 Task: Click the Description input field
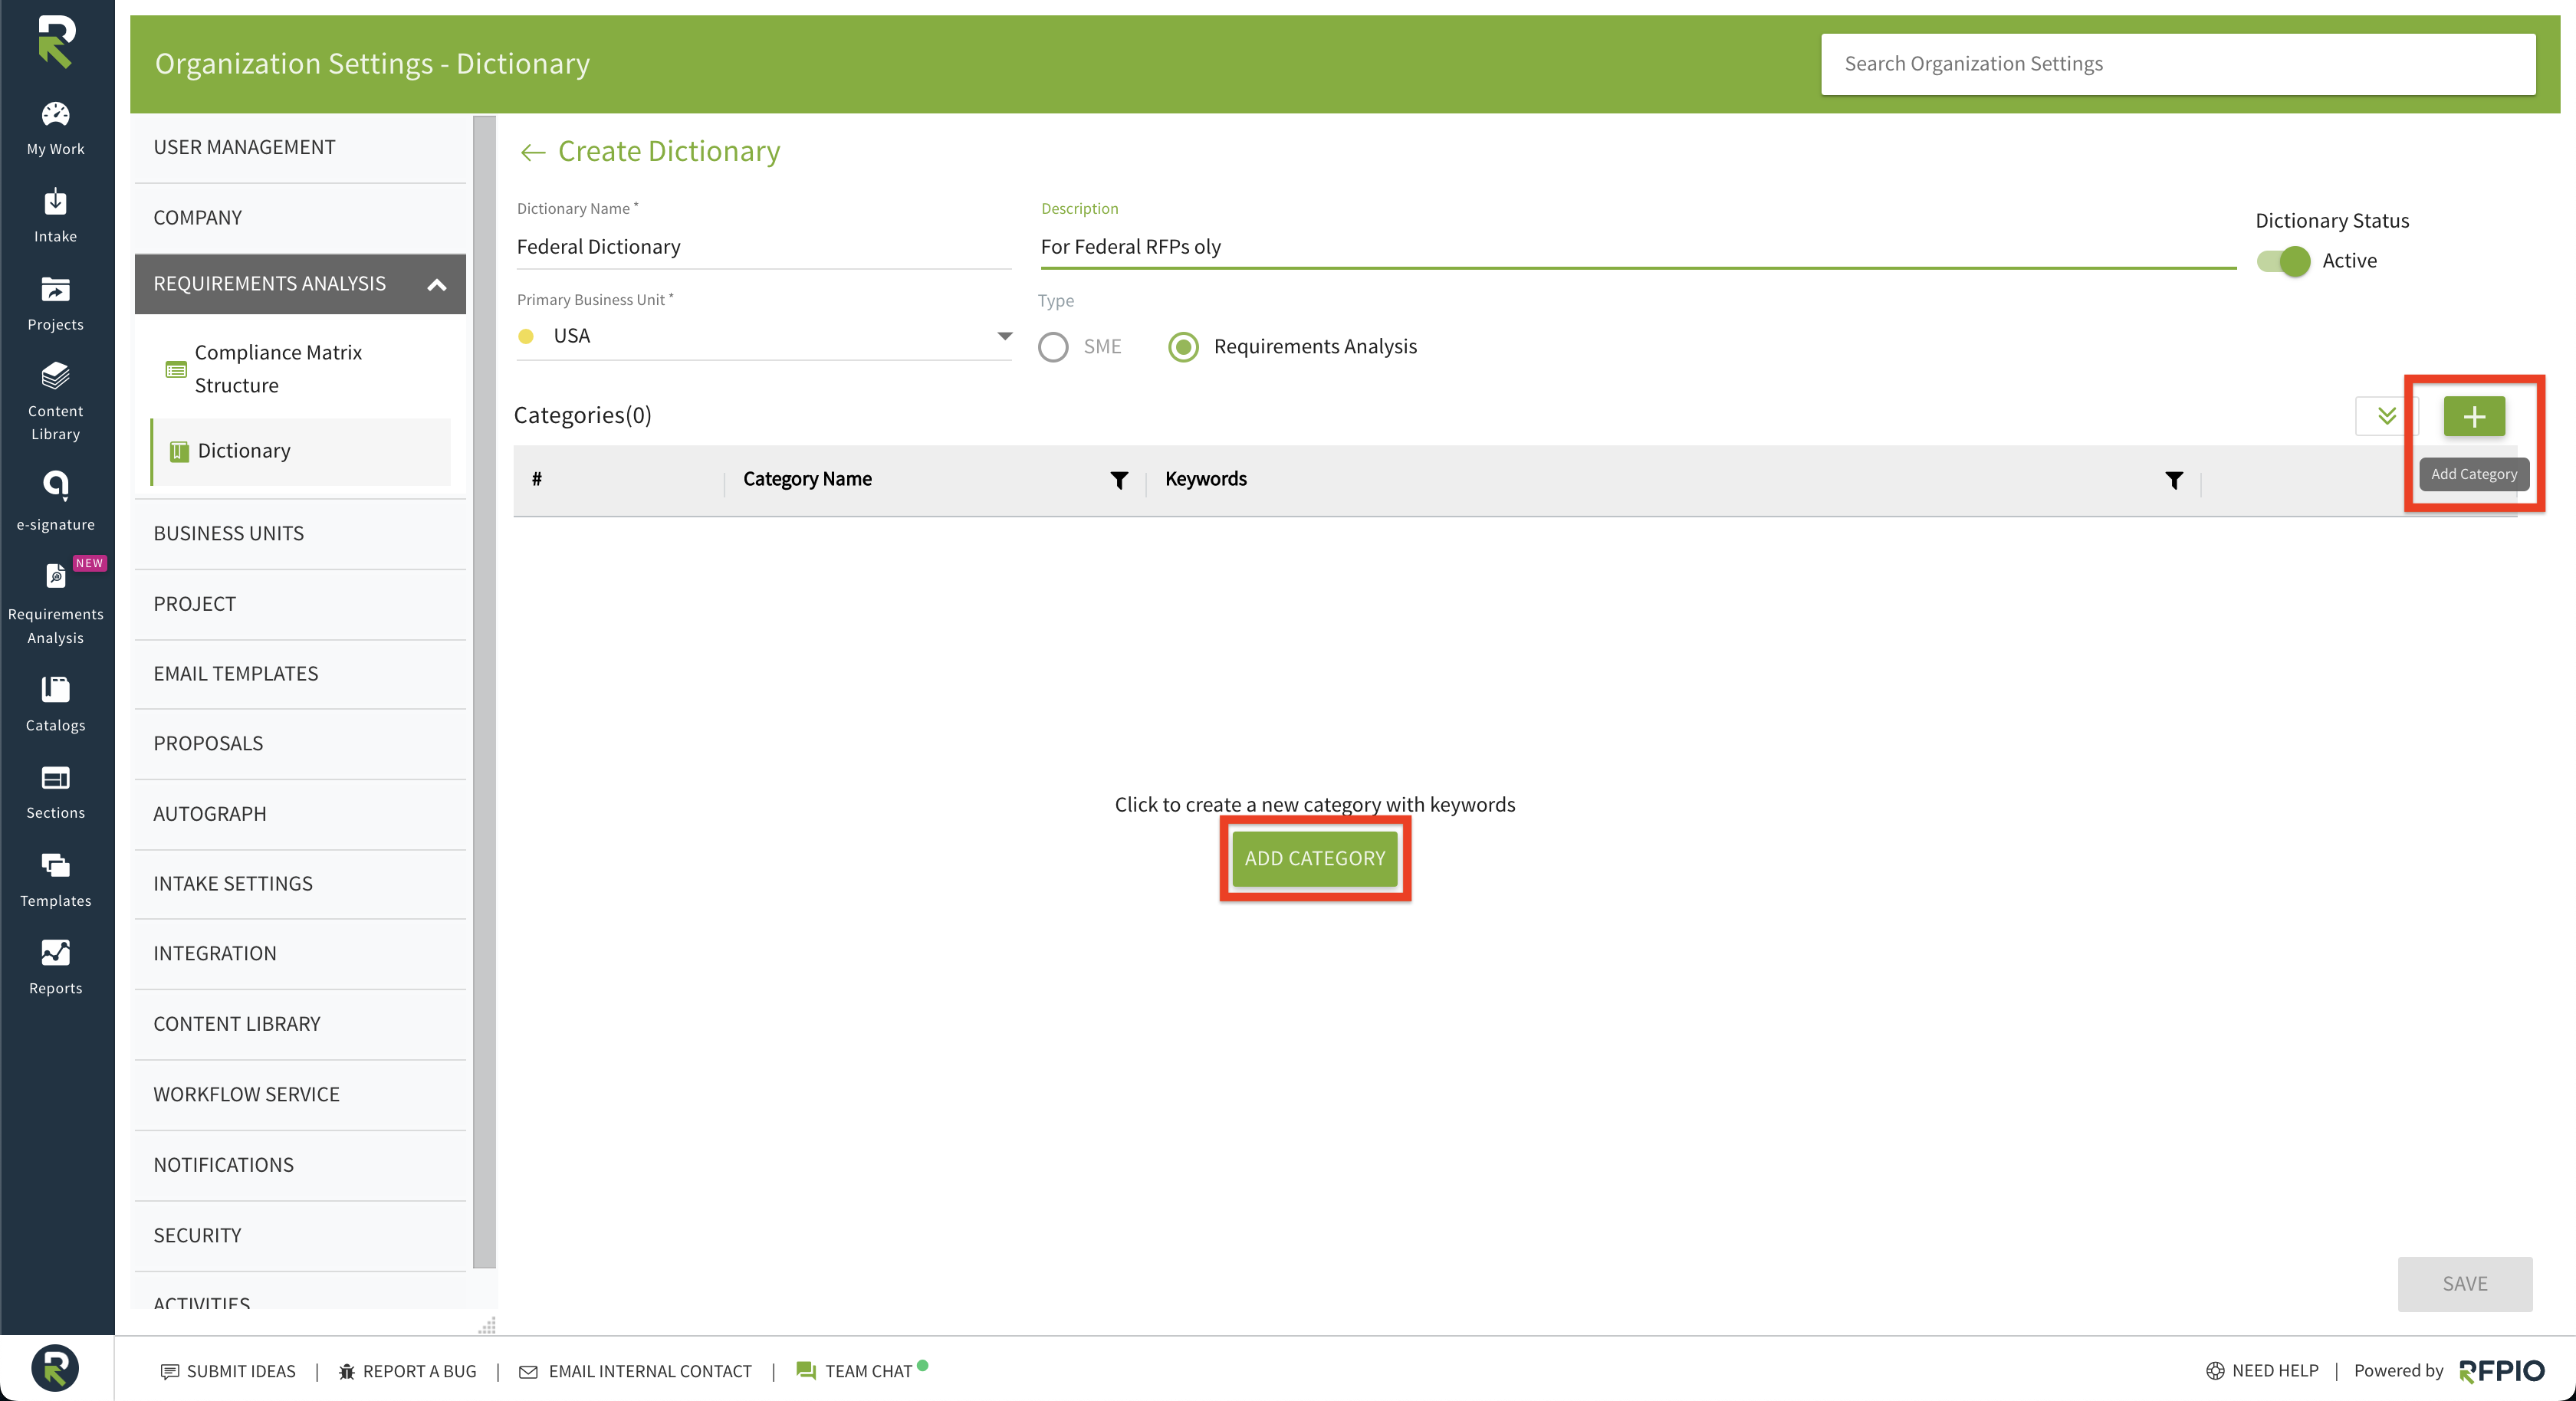(1638, 247)
